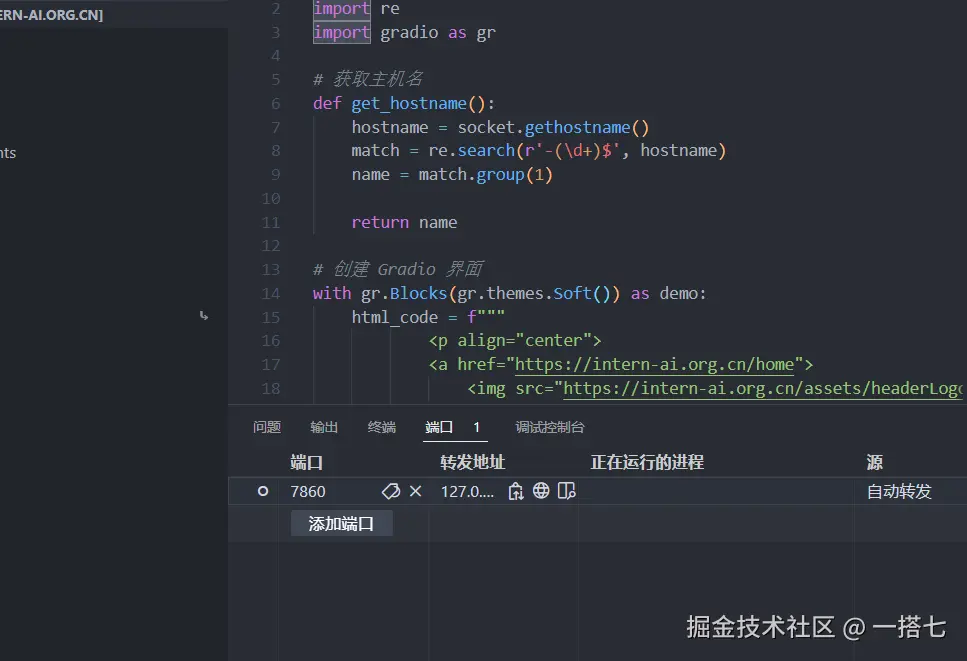This screenshot has height=661, width=967.
Task: Set a label for port 7860
Action: coord(391,491)
